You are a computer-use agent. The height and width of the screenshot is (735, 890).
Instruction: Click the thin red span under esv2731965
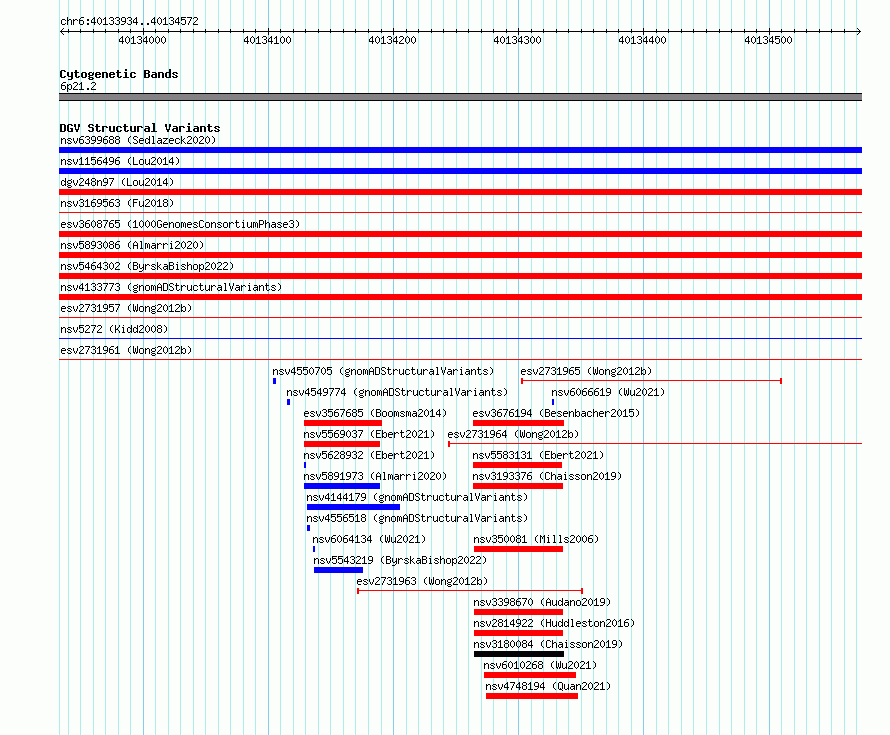pos(652,381)
